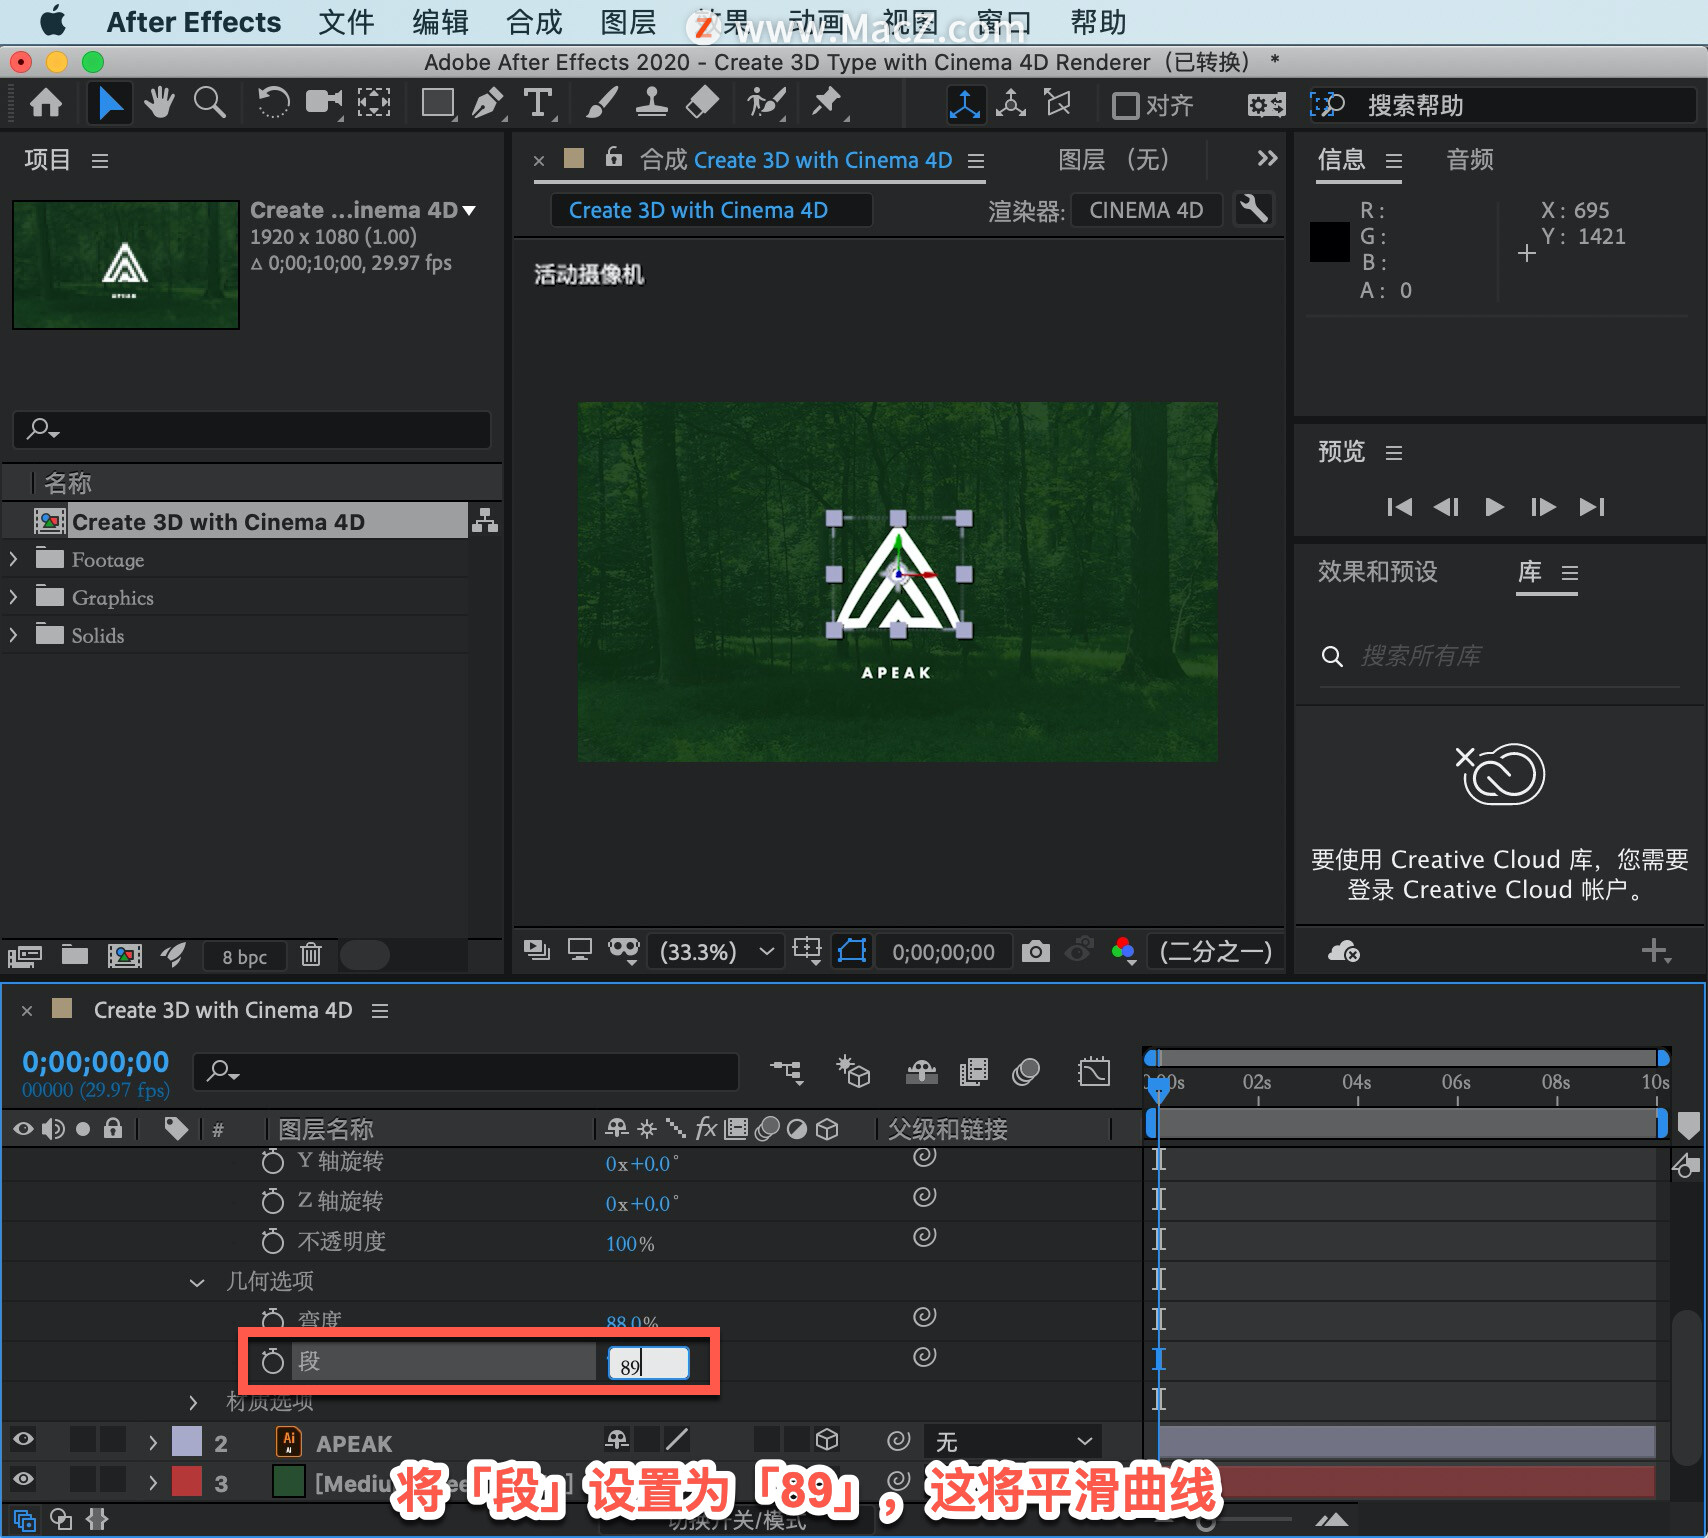
Task: Click the CINEMA 4D renderer button
Action: (1146, 210)
